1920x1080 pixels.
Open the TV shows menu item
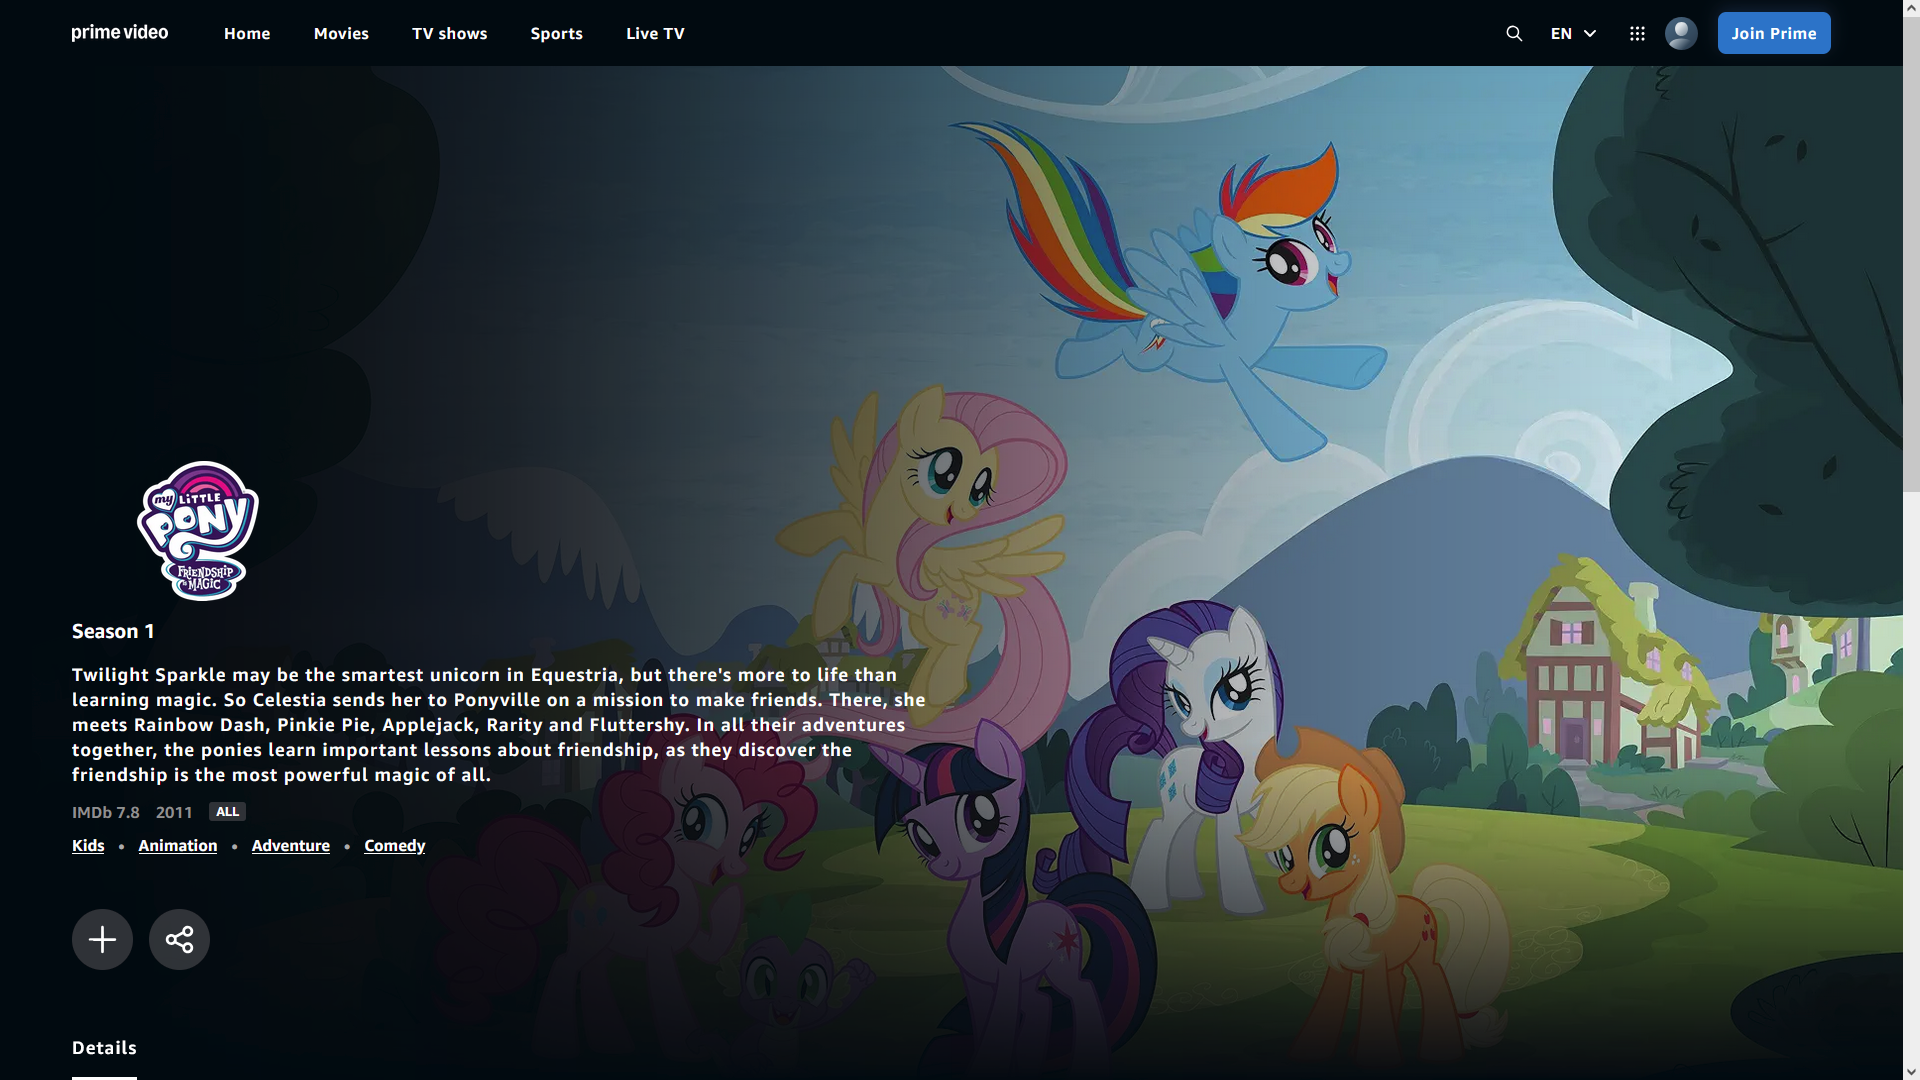coord(450,33)
